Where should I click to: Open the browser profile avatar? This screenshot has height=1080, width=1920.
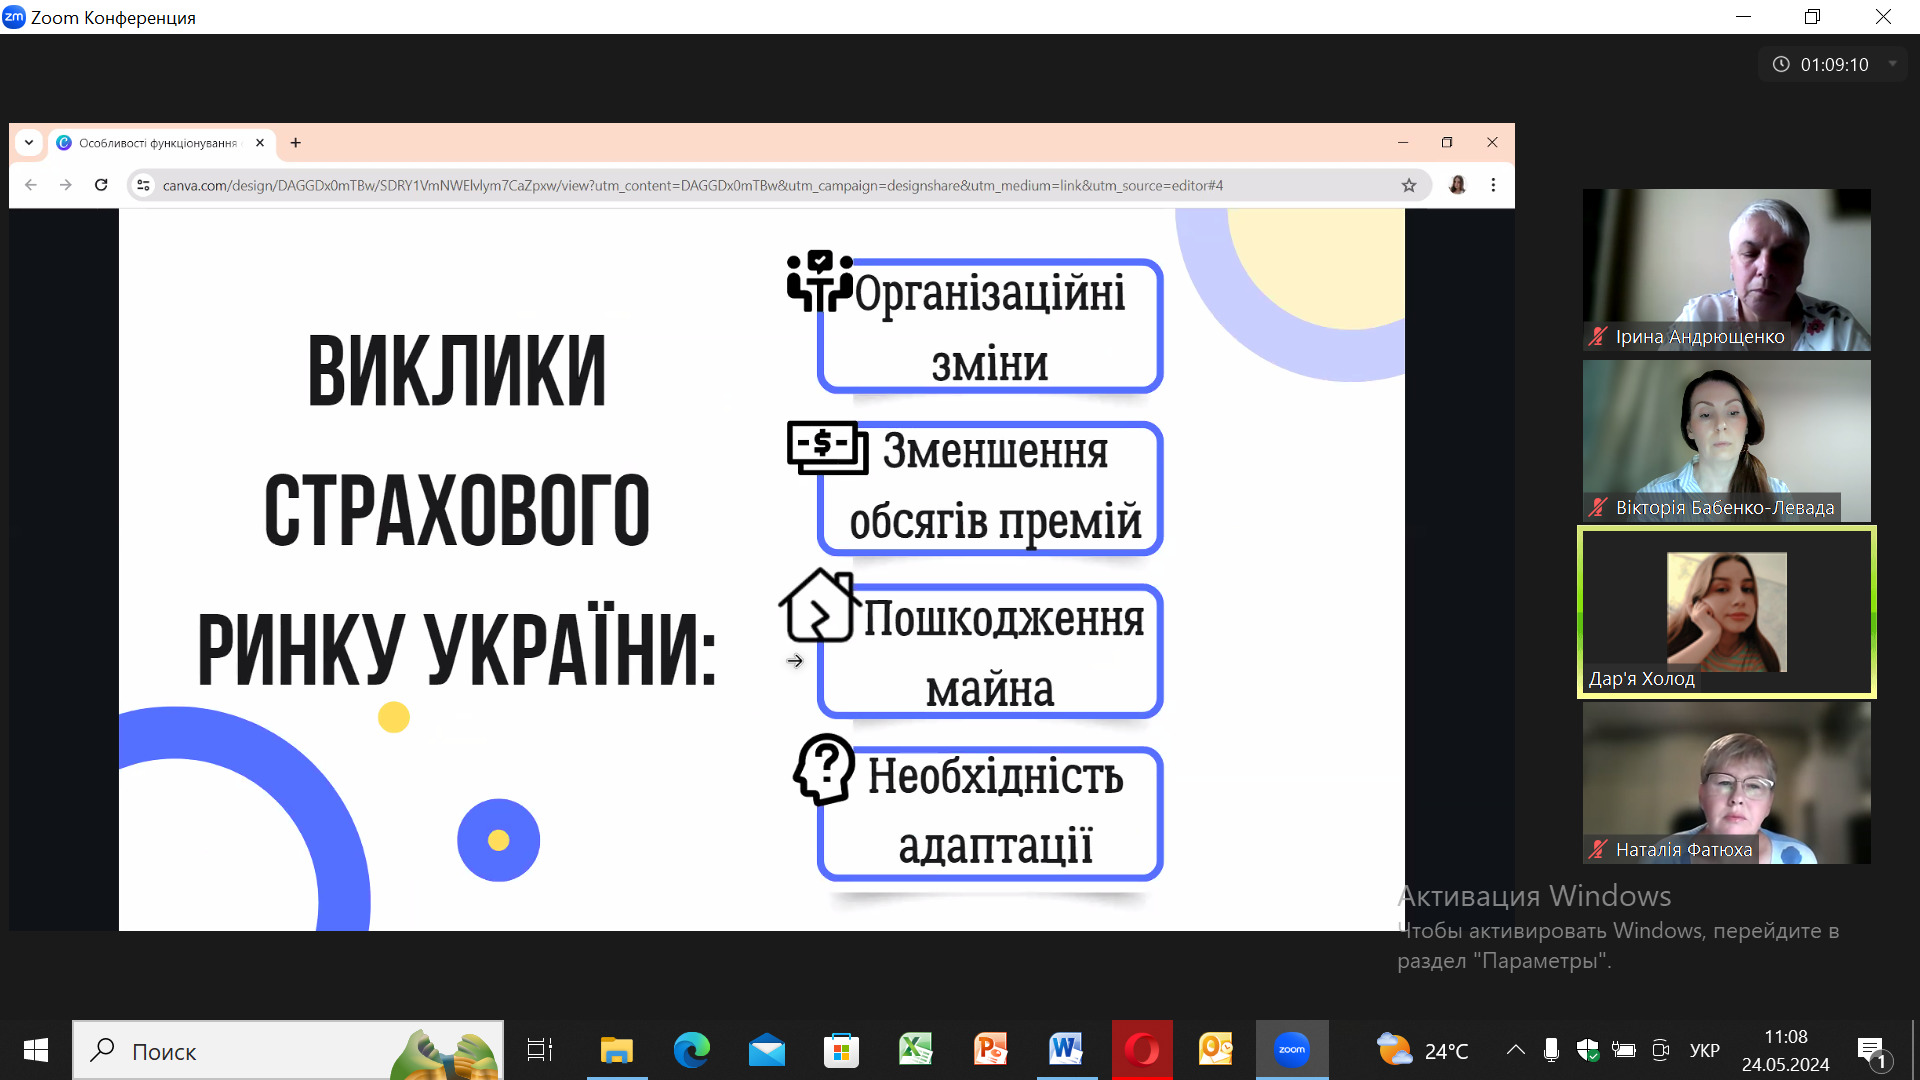point(1457,185)
